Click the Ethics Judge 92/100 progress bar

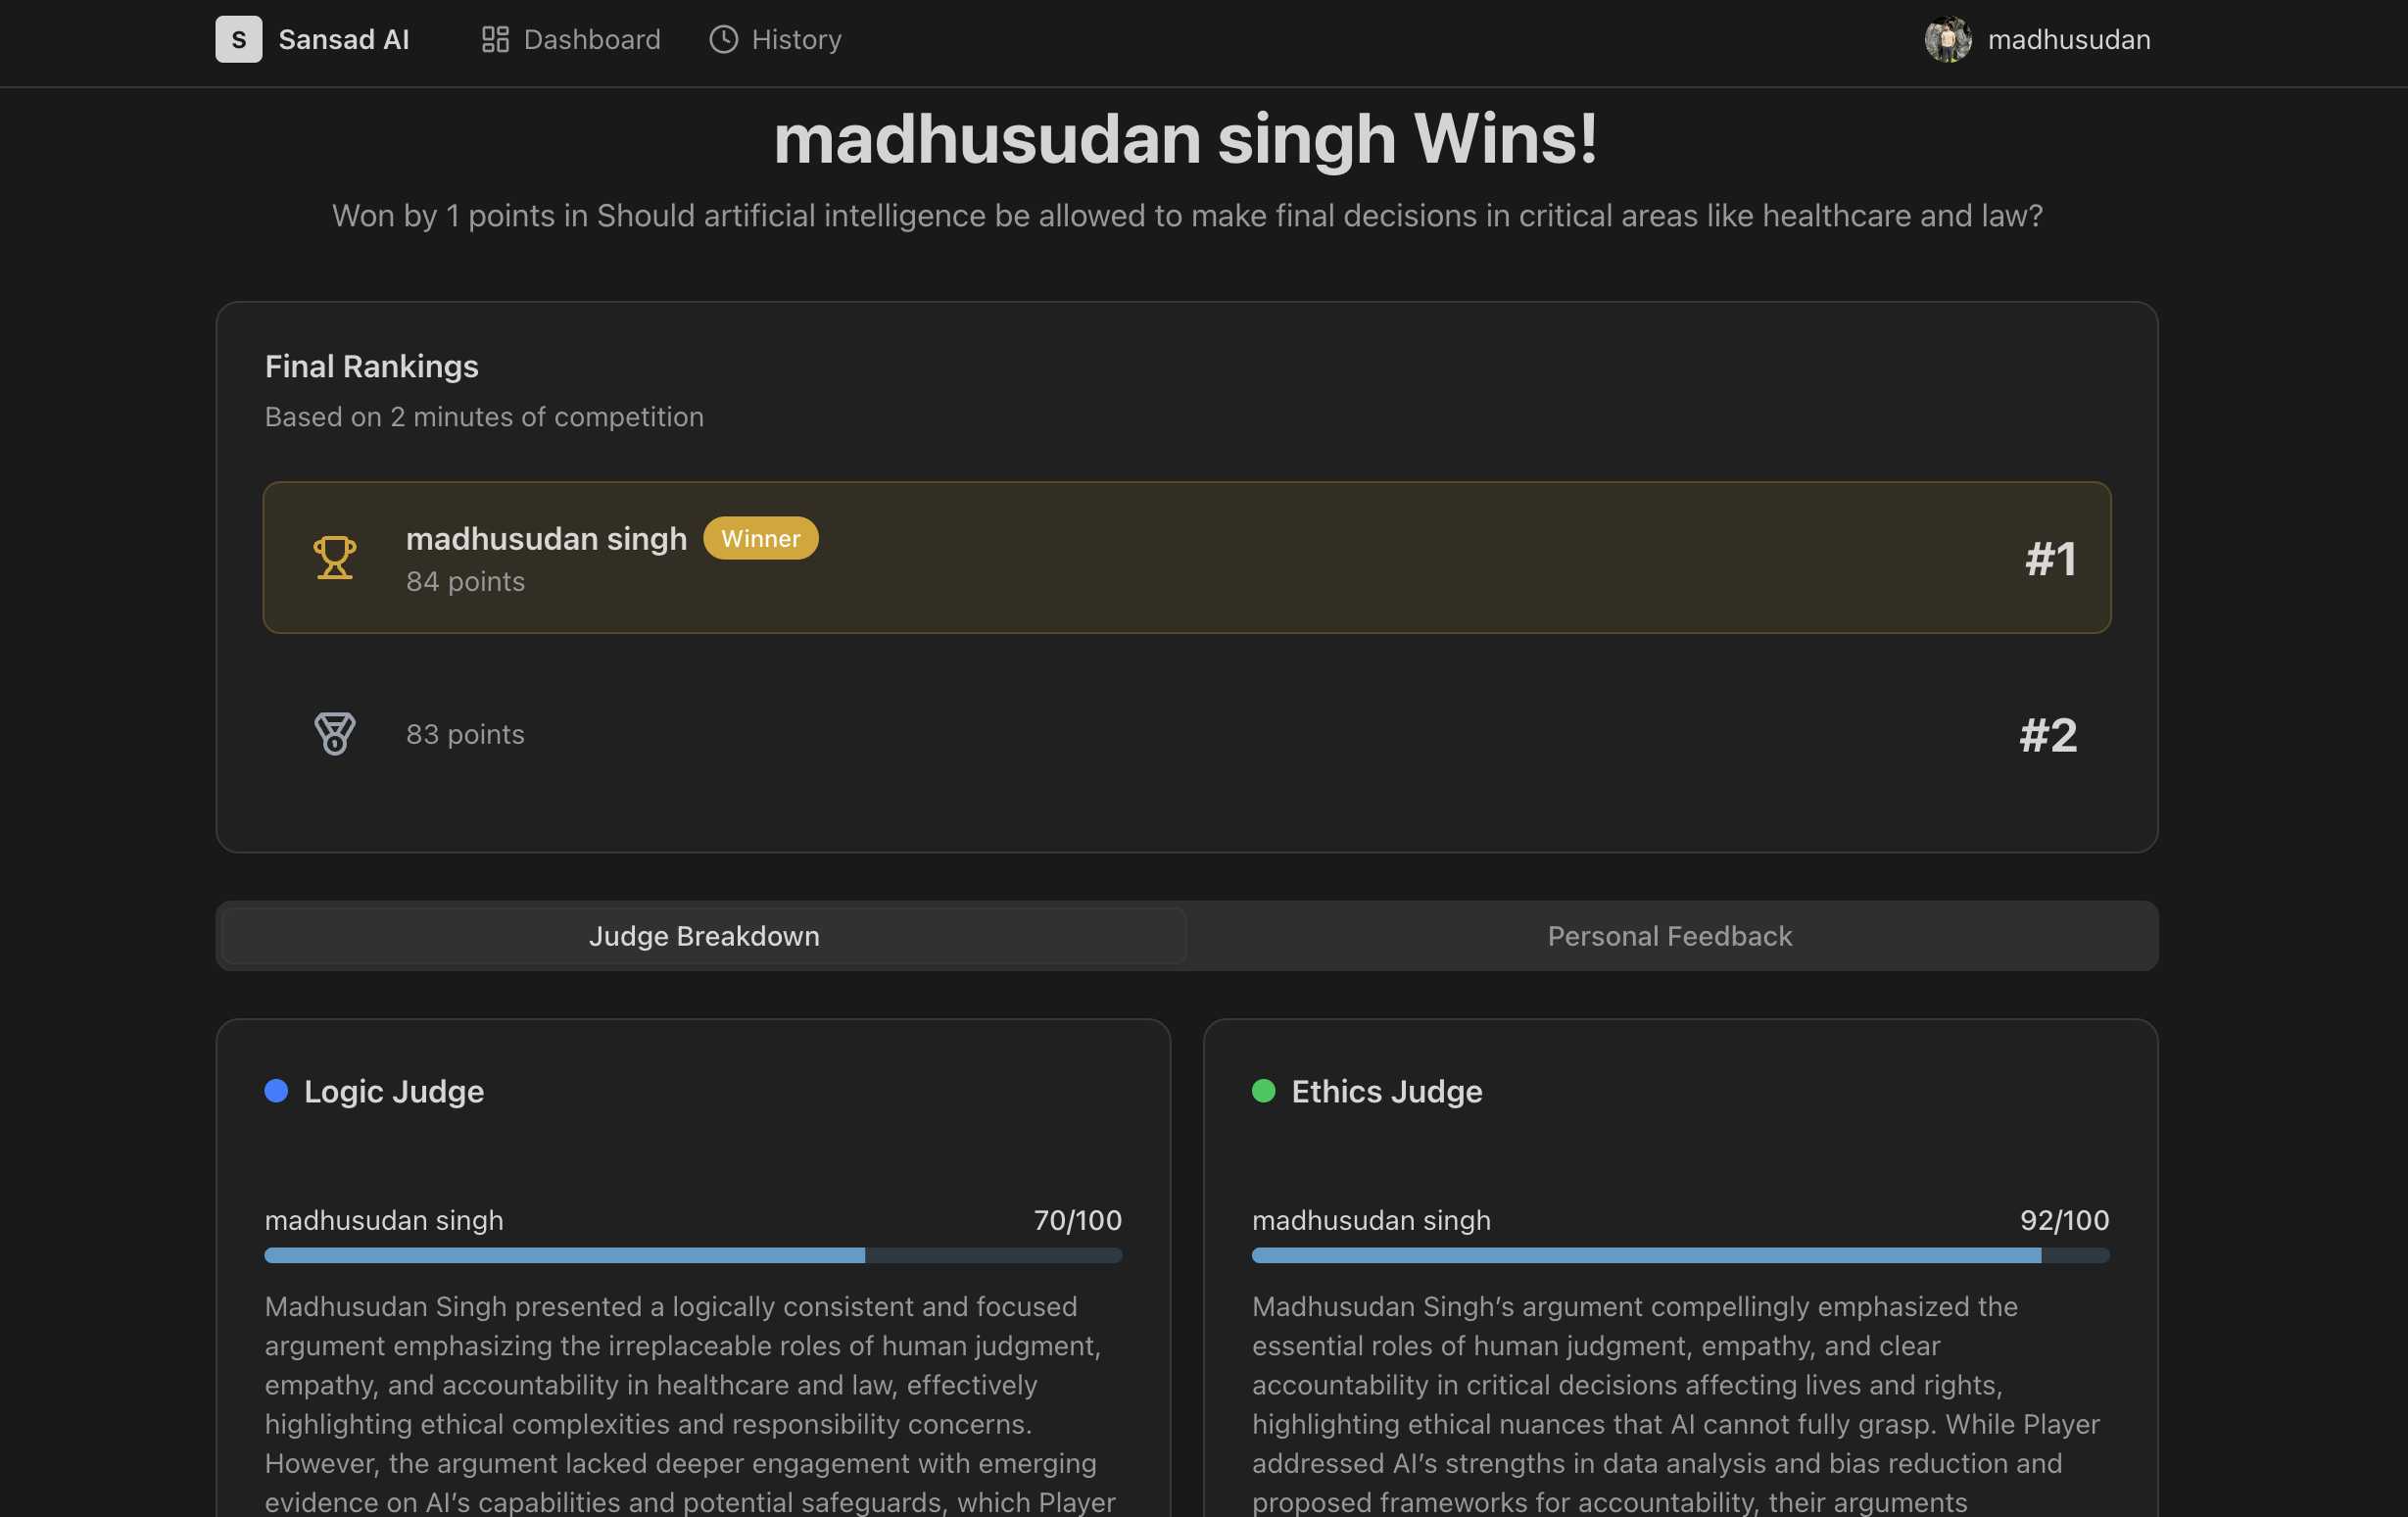pos(1680,1255)
